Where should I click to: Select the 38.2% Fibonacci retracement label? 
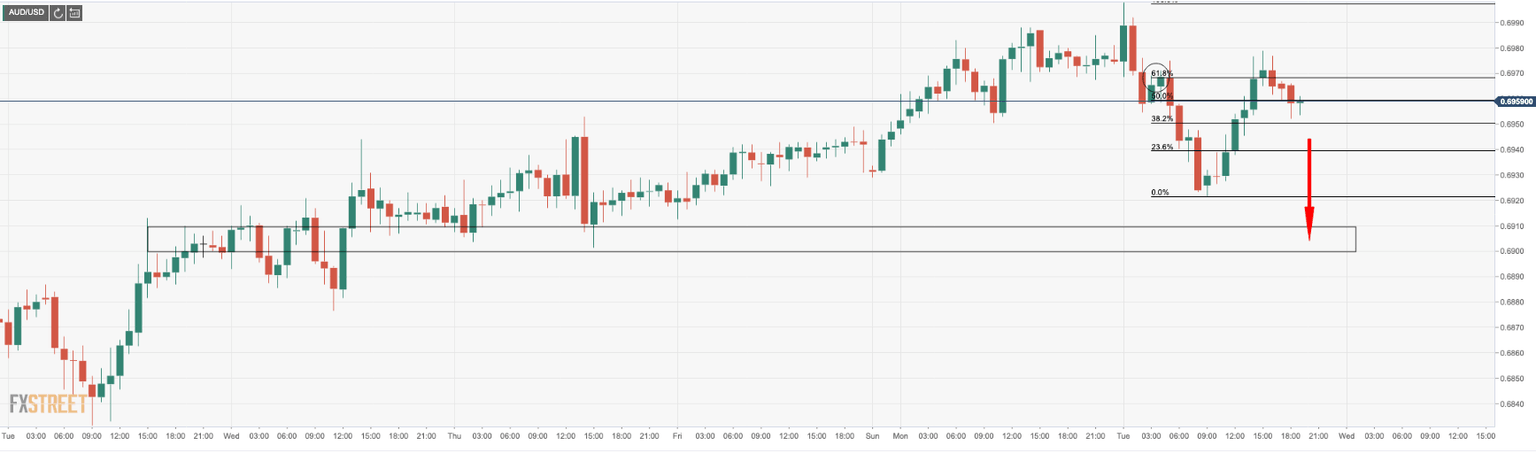1161,118
